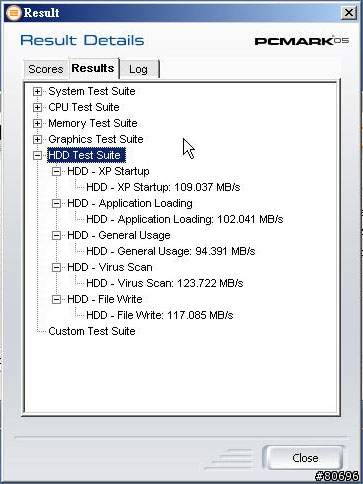The image size is (363, 484).
Task: Collapse the HDD - Virus Scan branch
Action: point(56,267)
